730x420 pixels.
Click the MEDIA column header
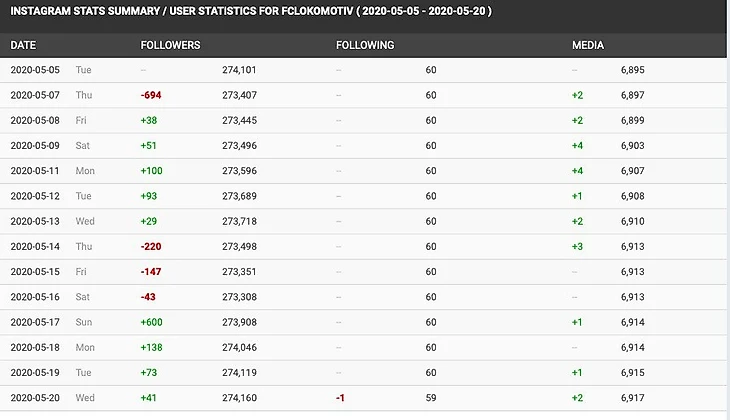[588, 45]
